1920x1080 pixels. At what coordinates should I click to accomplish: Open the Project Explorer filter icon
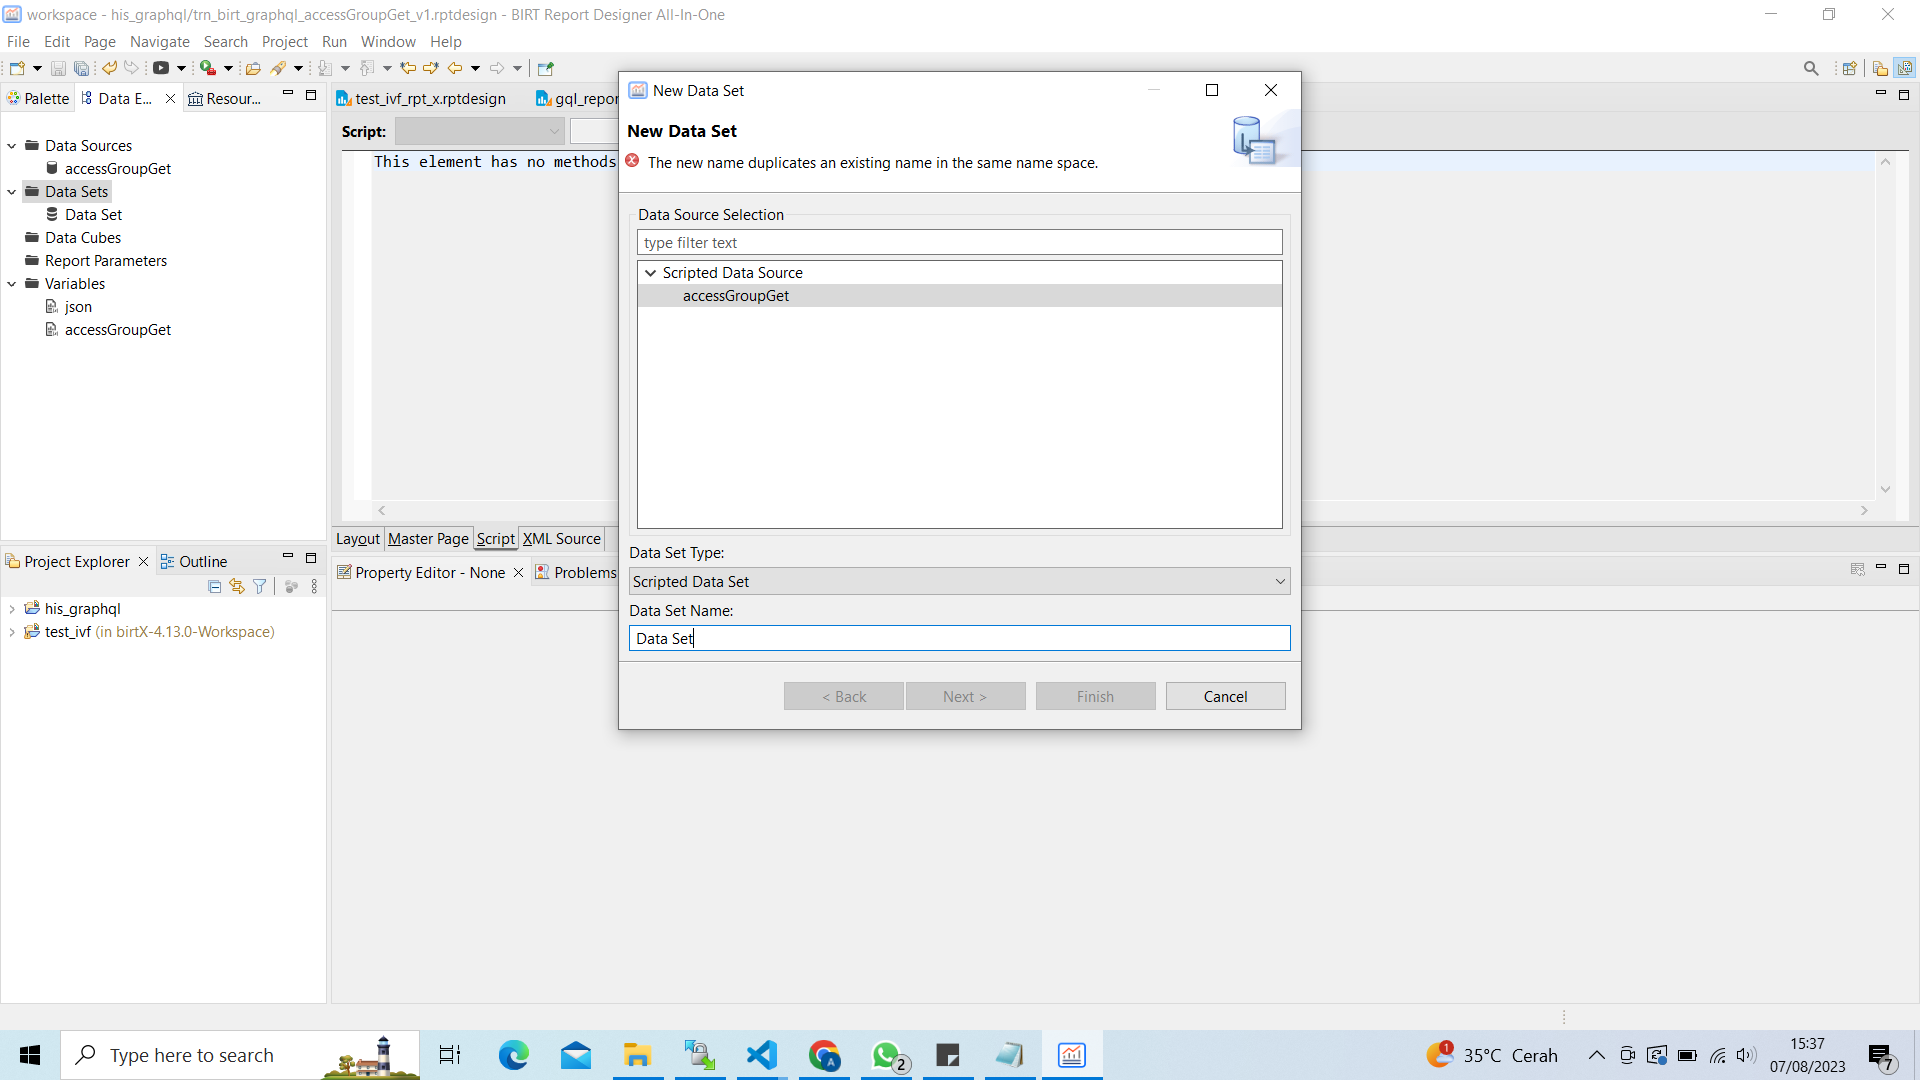(260, 587)
